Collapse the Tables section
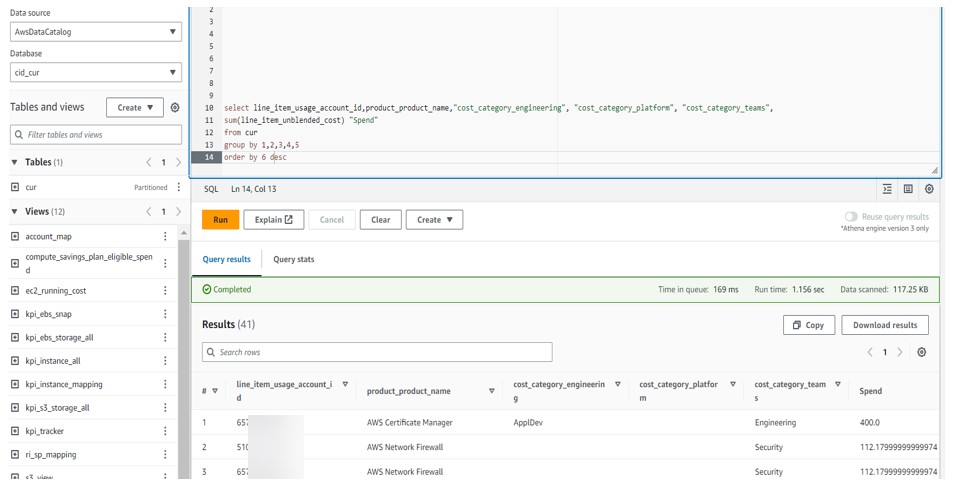This screenshot has width=964, height=496. (x=14, y=162)
